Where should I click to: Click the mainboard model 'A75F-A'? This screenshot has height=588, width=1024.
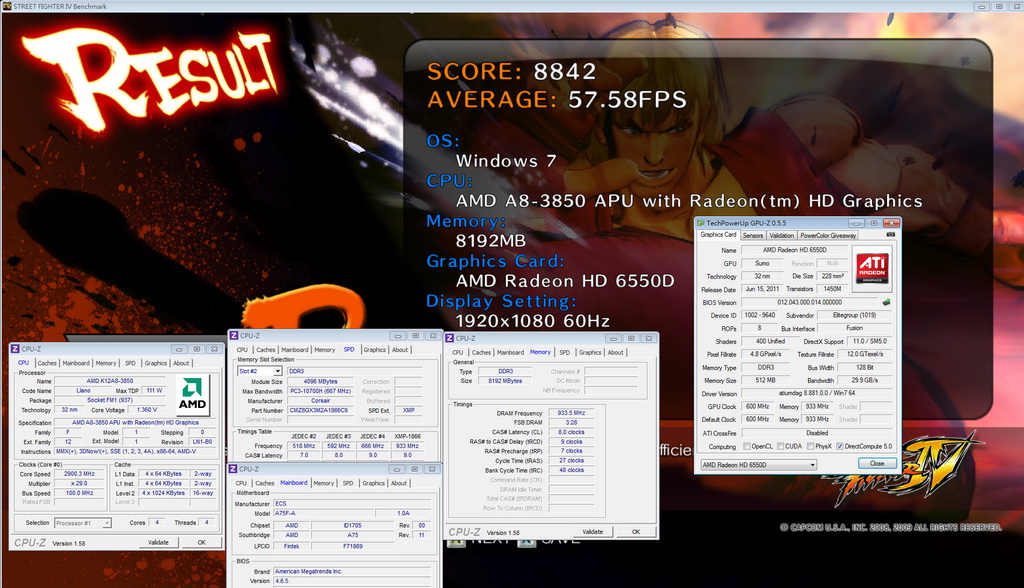pos(324,514)
